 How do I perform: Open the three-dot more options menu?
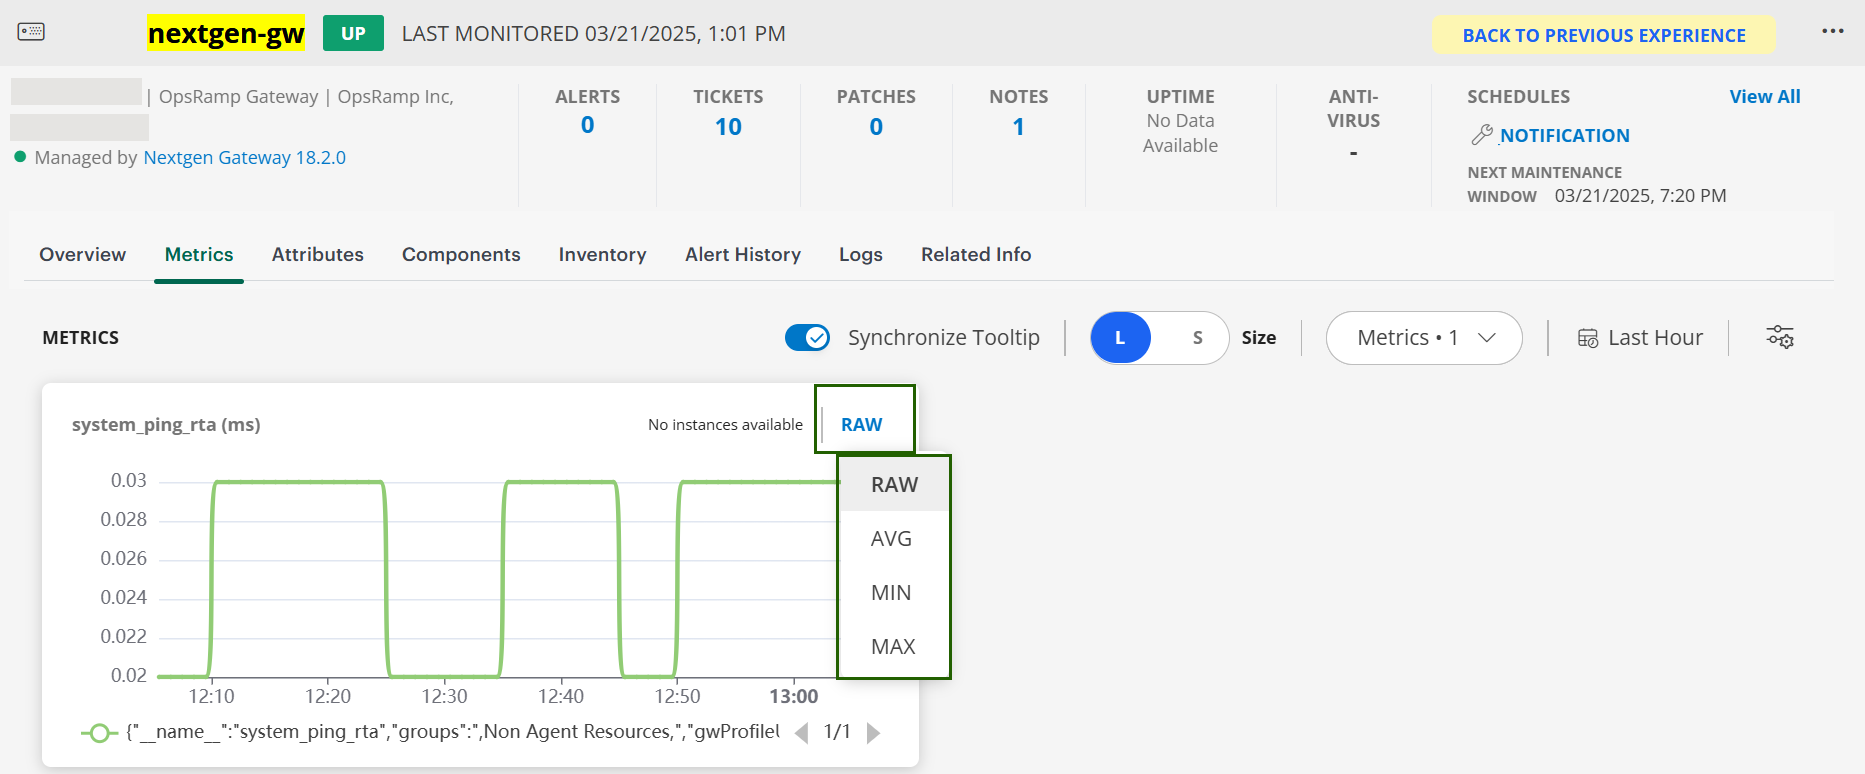1832,31
